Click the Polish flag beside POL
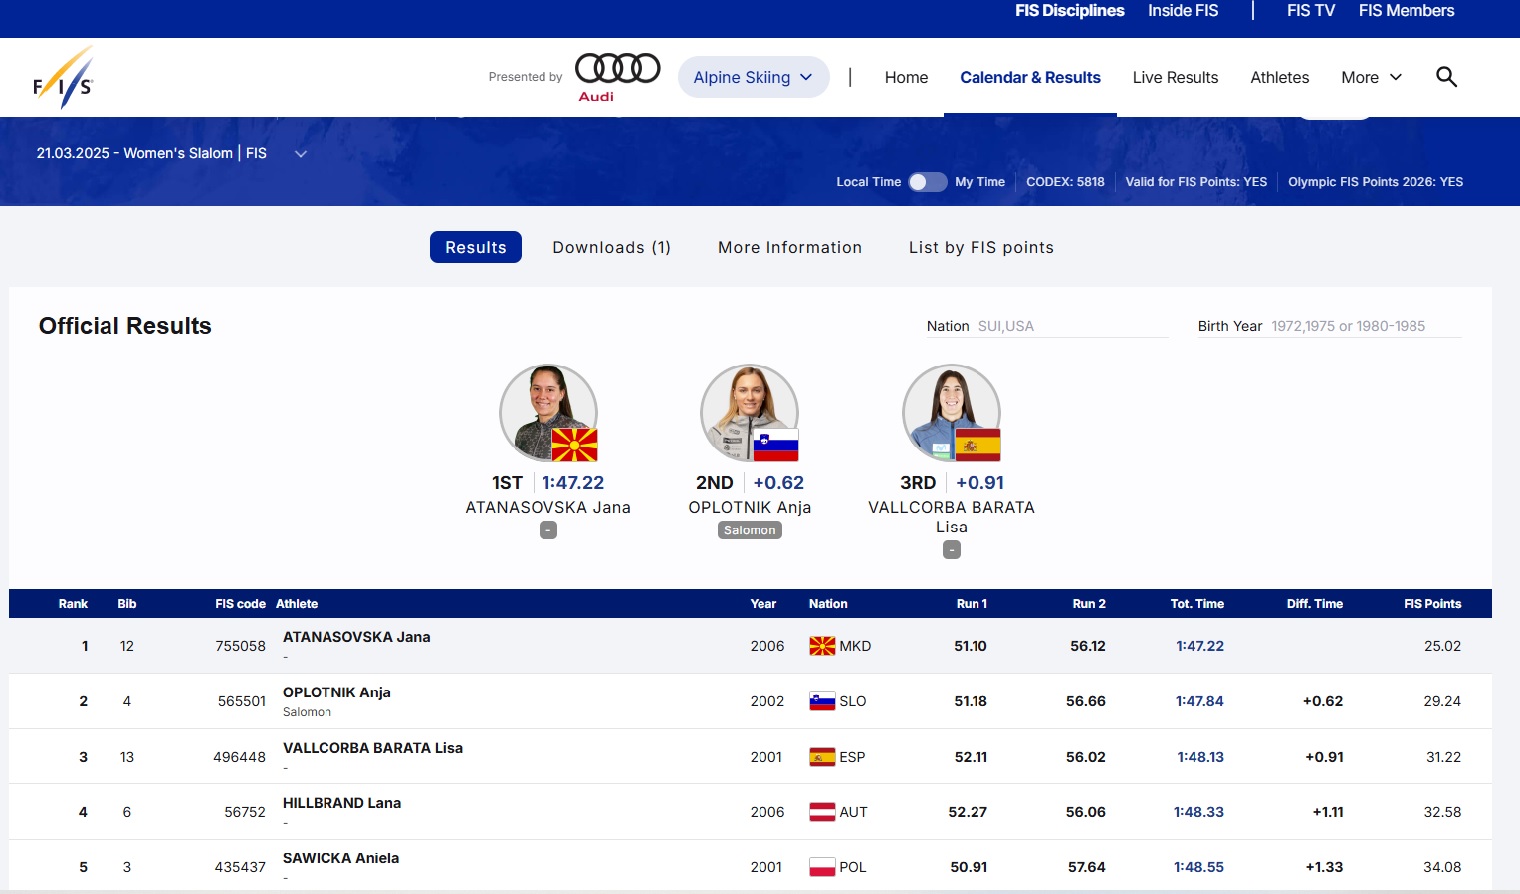Viewport: 1520px width, 894px height. coord(822,867)
